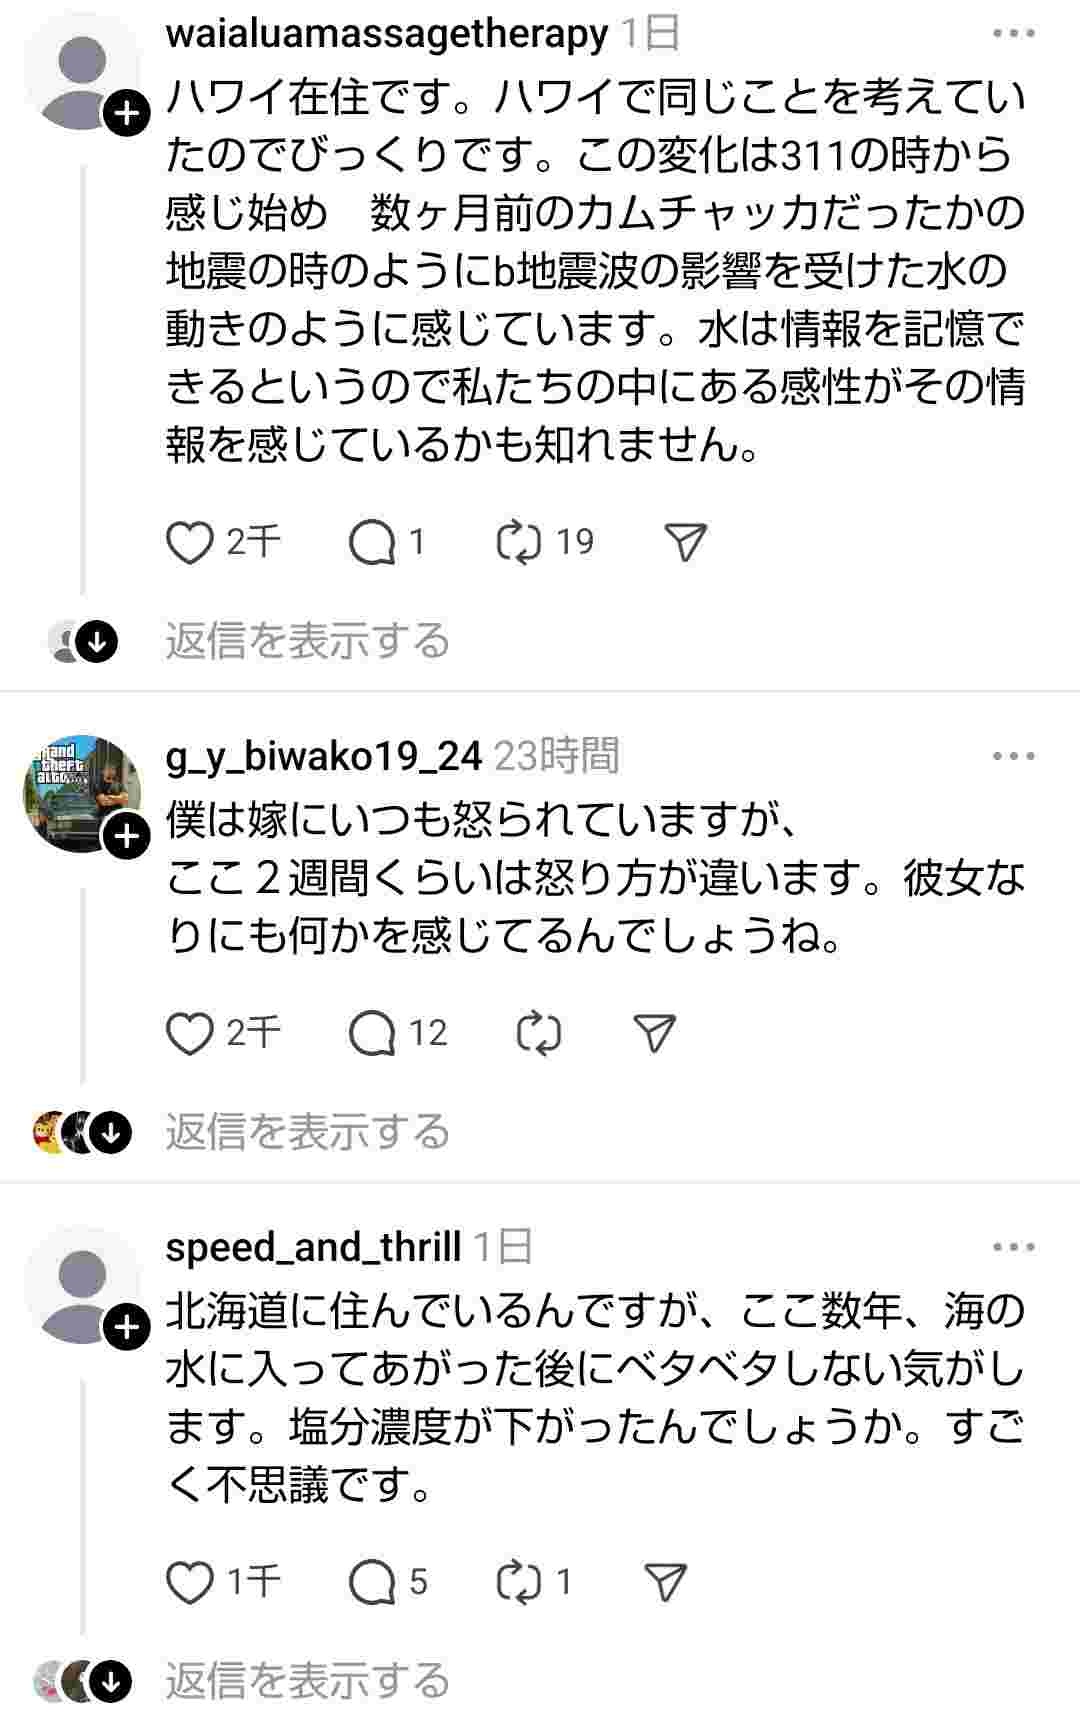The width and height of the screenshot is (1080, 1720).
Task: Repost the waialuamassagetherapy comment
Action: coord(519,543)
